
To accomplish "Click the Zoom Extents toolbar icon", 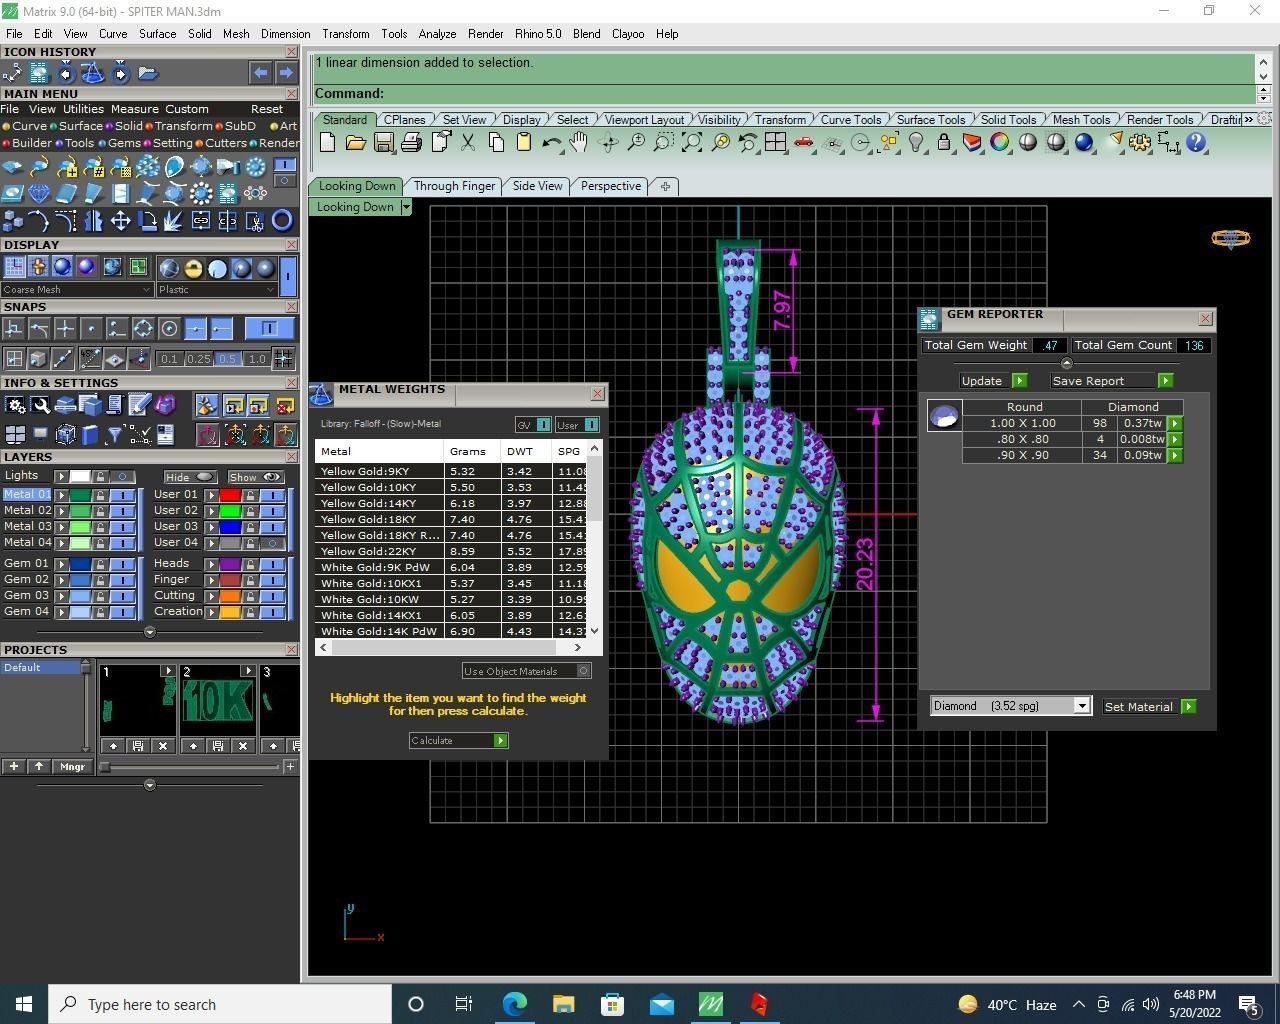I will [691, 143].
